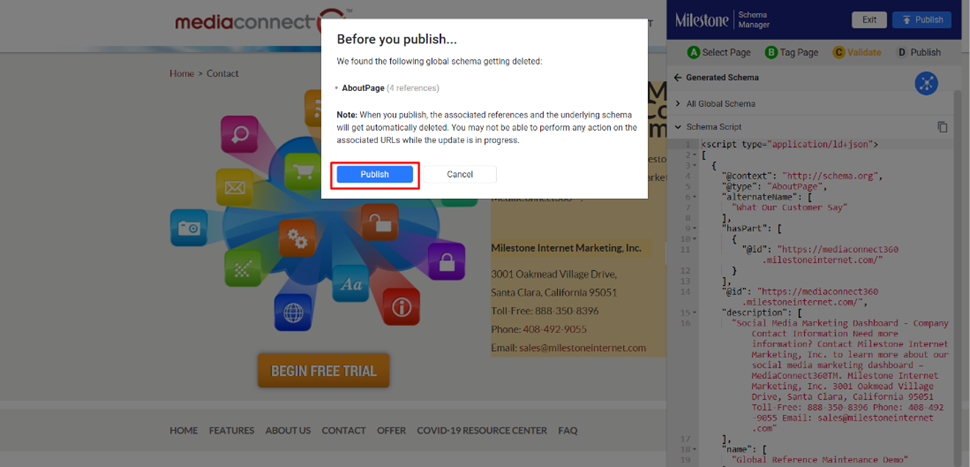Click the 408-492-9055 phone number
The width and height of the screenshot is (970, 467).
click(x=555, y=329)
